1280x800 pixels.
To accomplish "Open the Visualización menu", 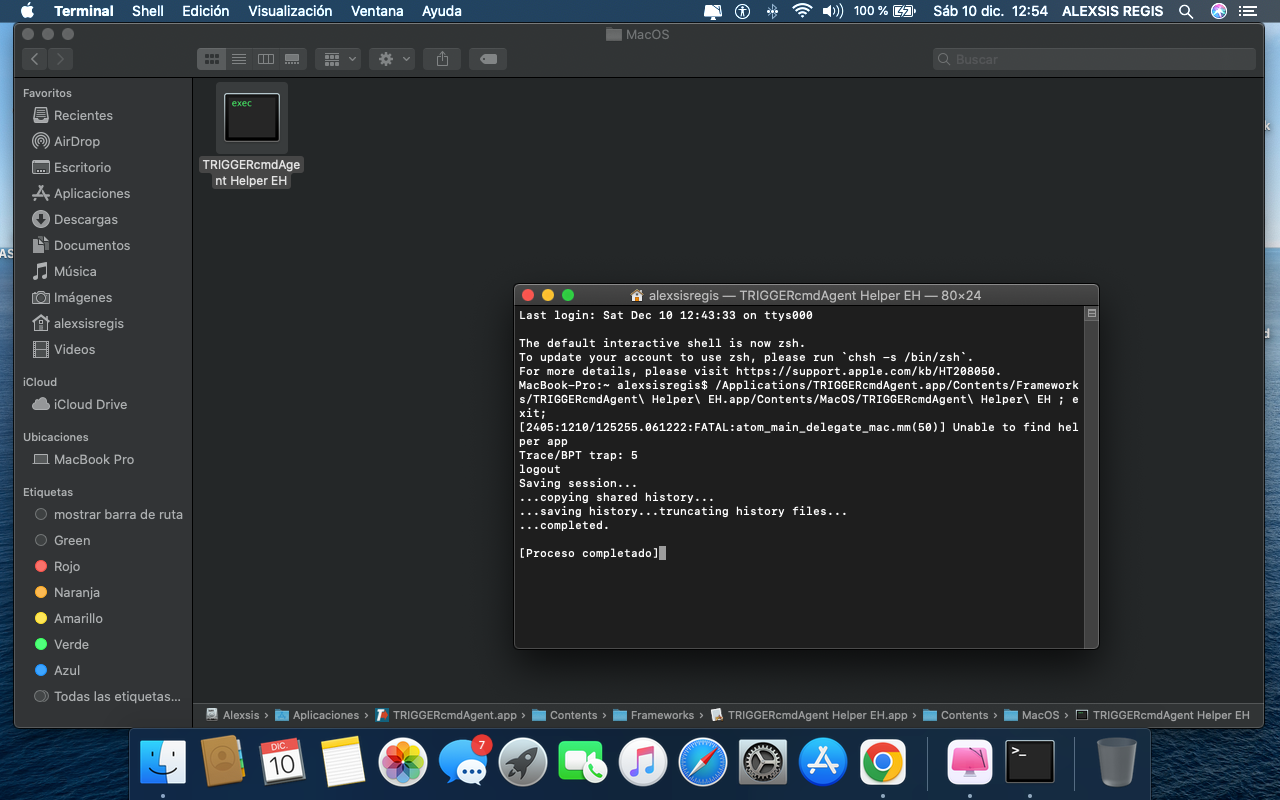I will click(290, 11).
